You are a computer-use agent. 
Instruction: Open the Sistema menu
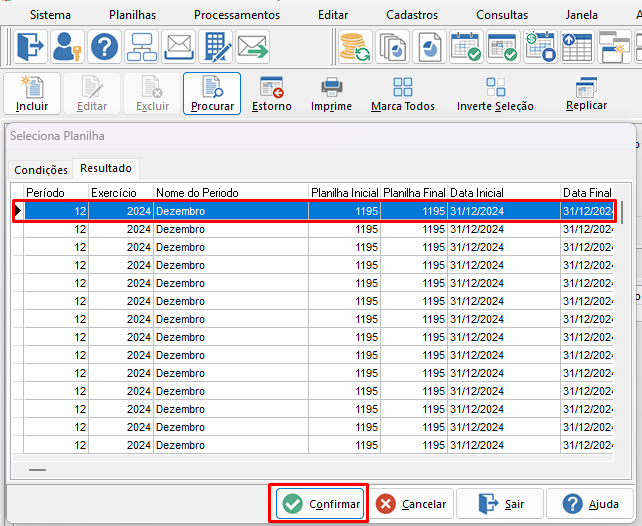50,15
